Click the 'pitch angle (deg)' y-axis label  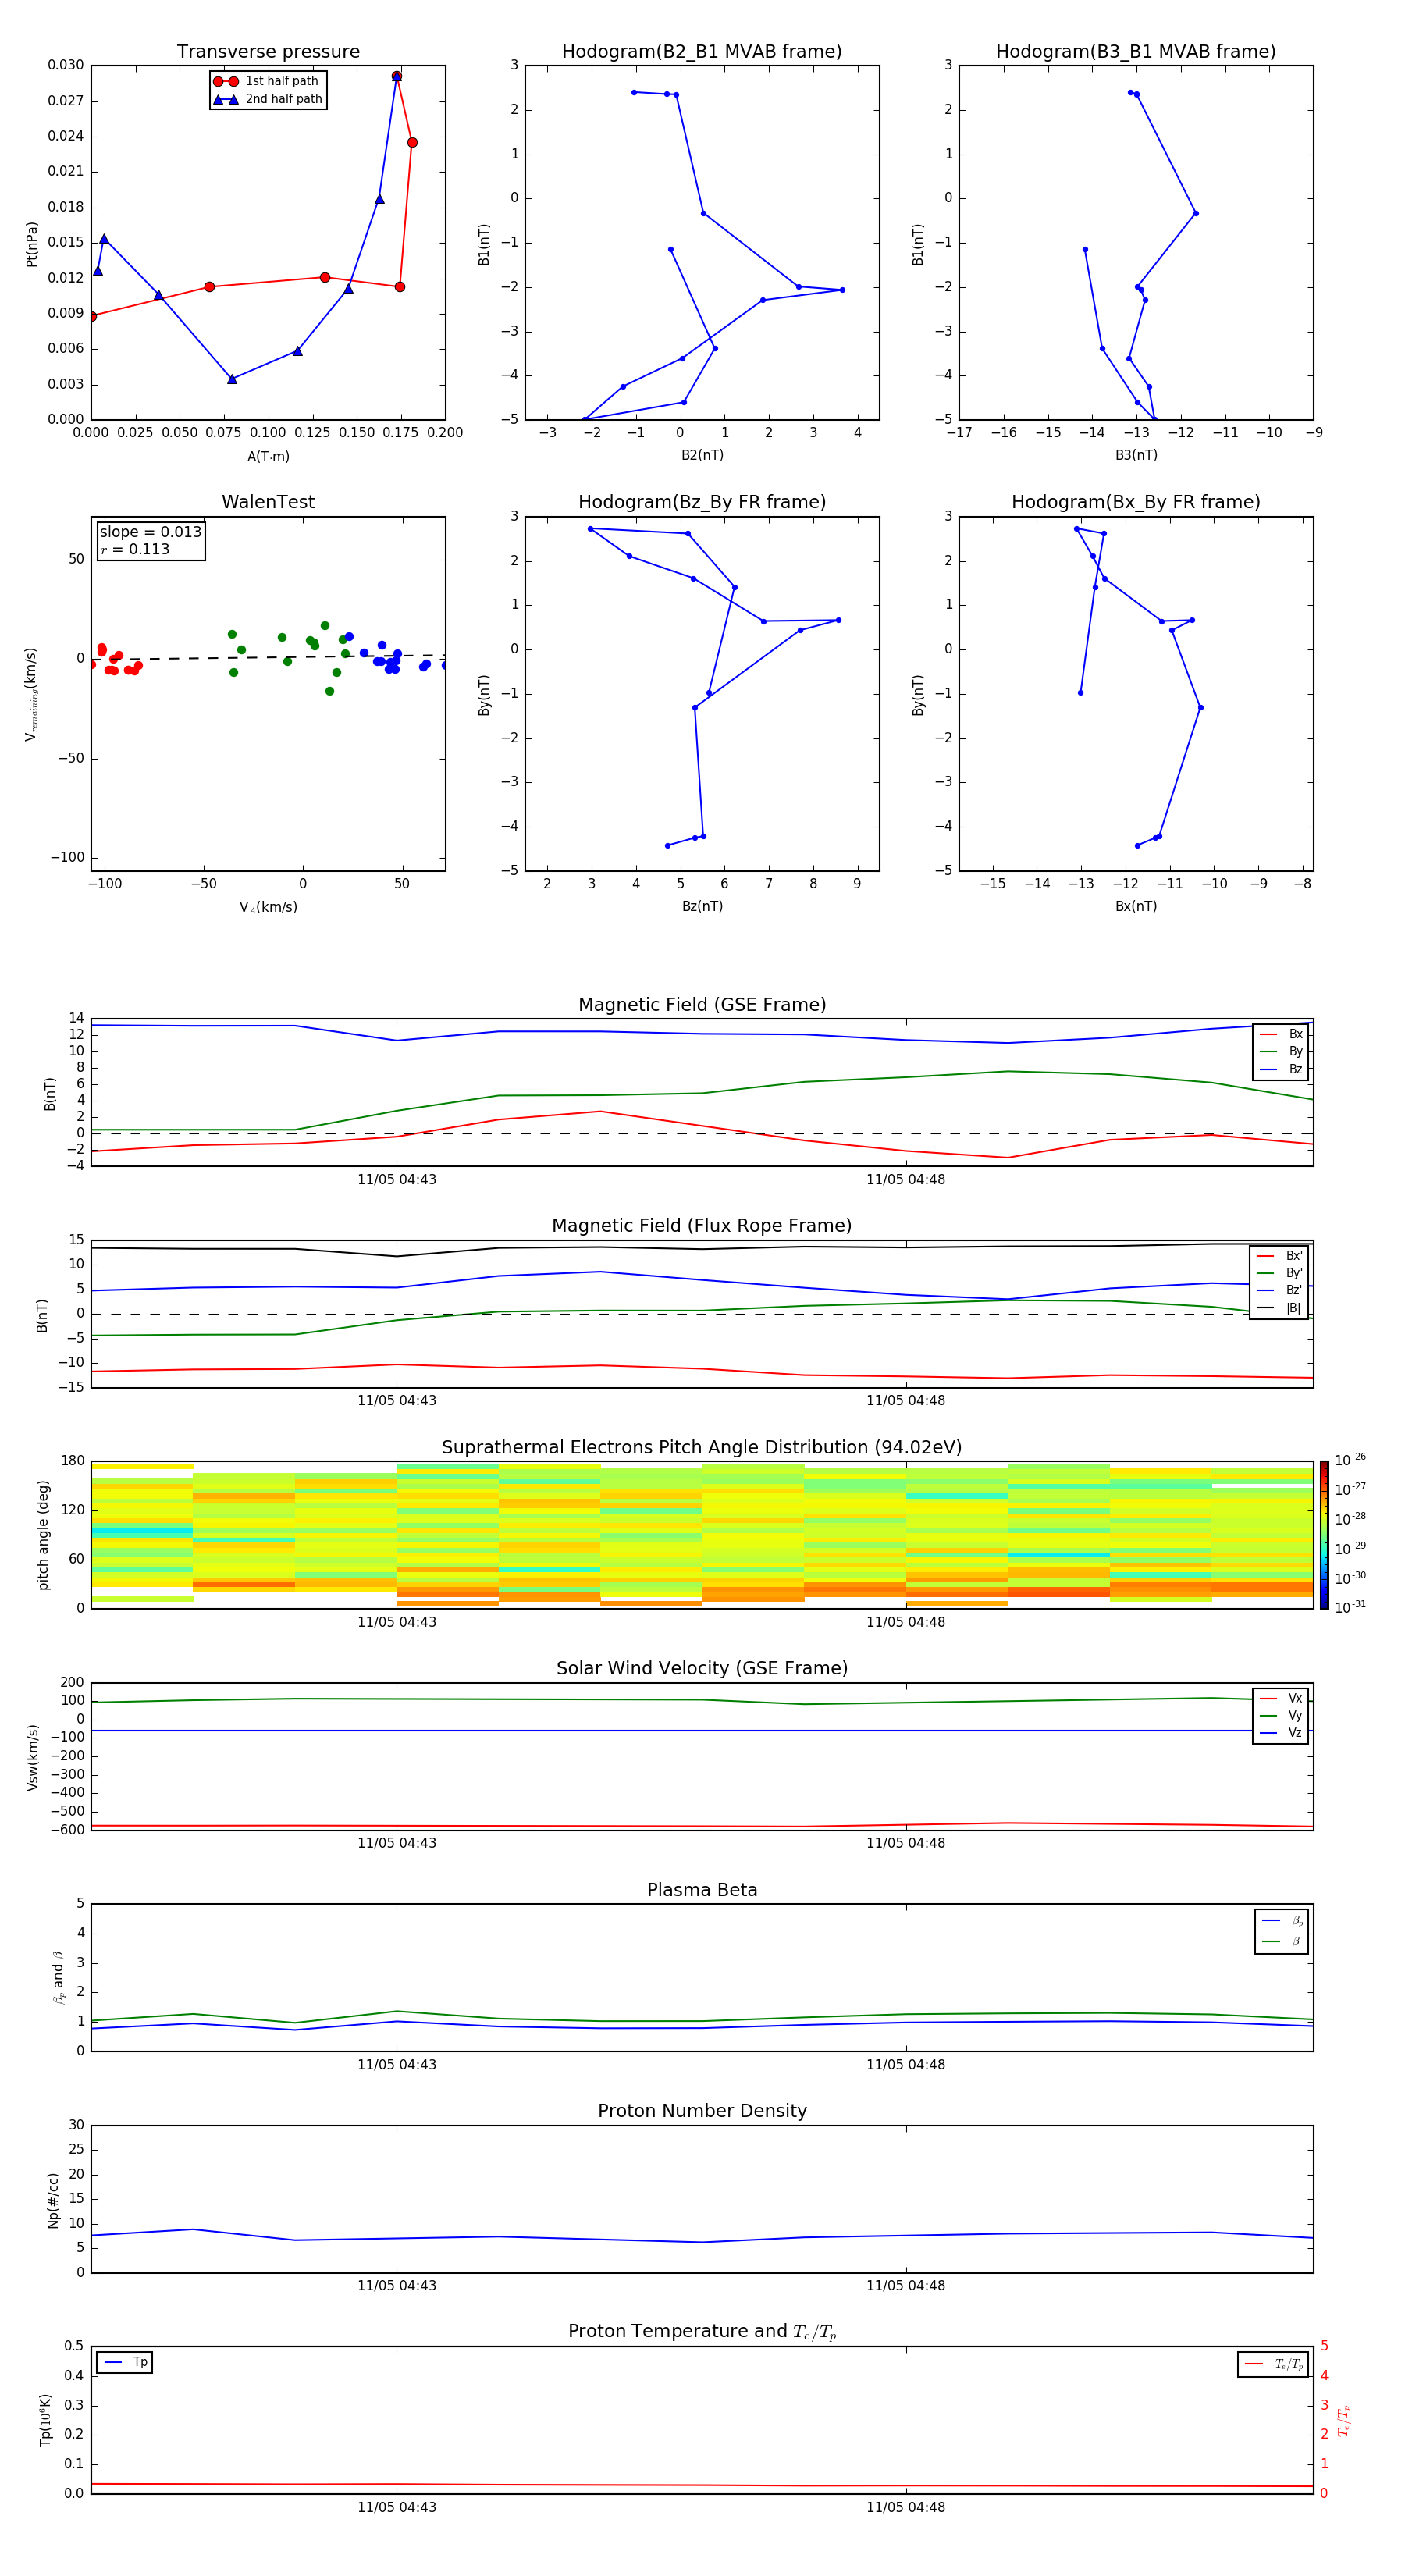[x=43, y=1535]
